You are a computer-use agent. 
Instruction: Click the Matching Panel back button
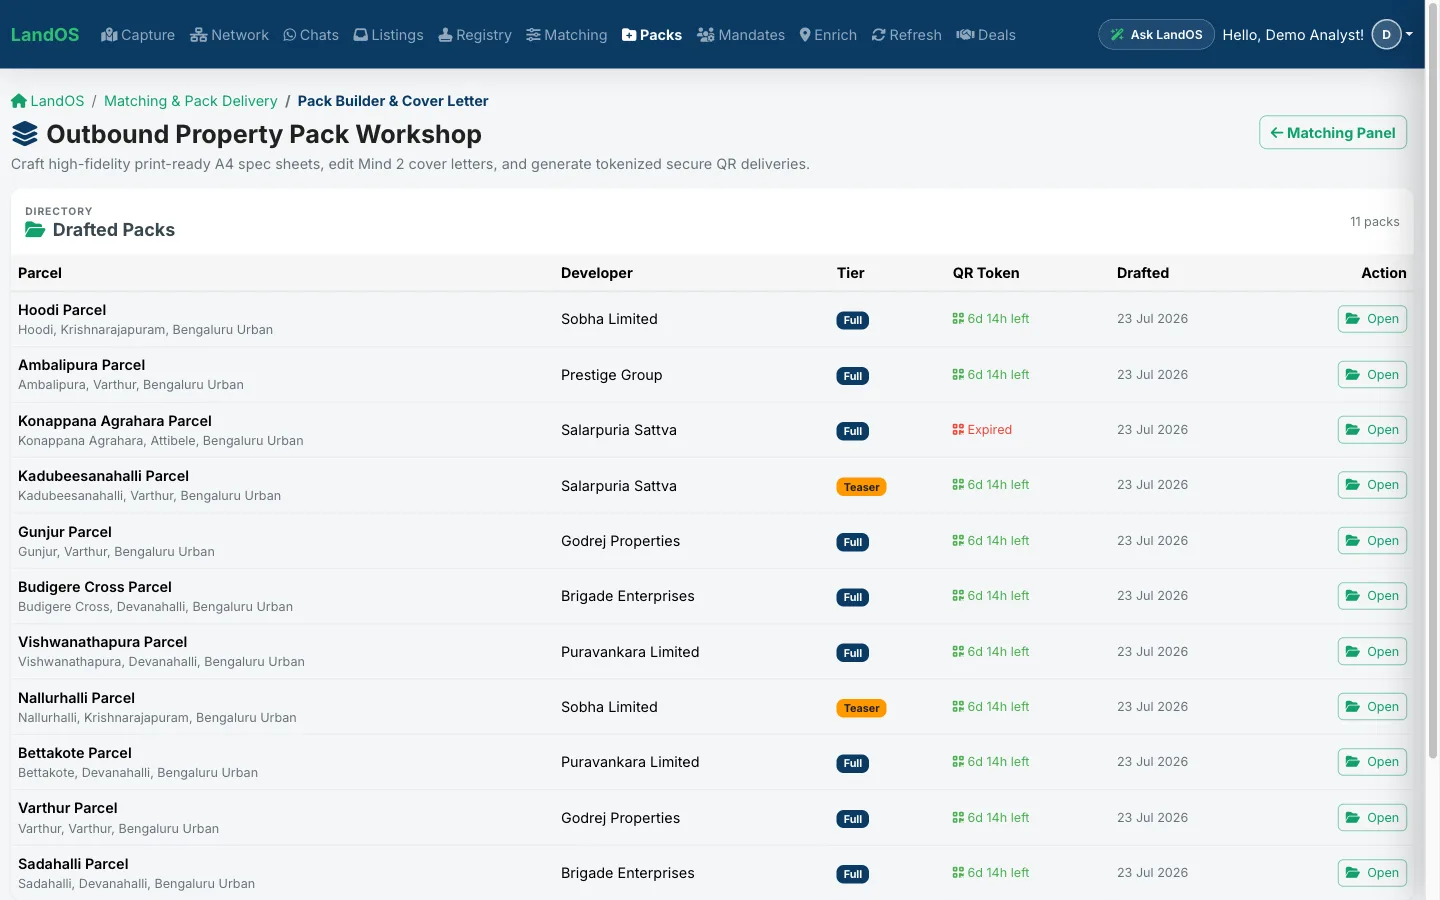[1333, 133]
